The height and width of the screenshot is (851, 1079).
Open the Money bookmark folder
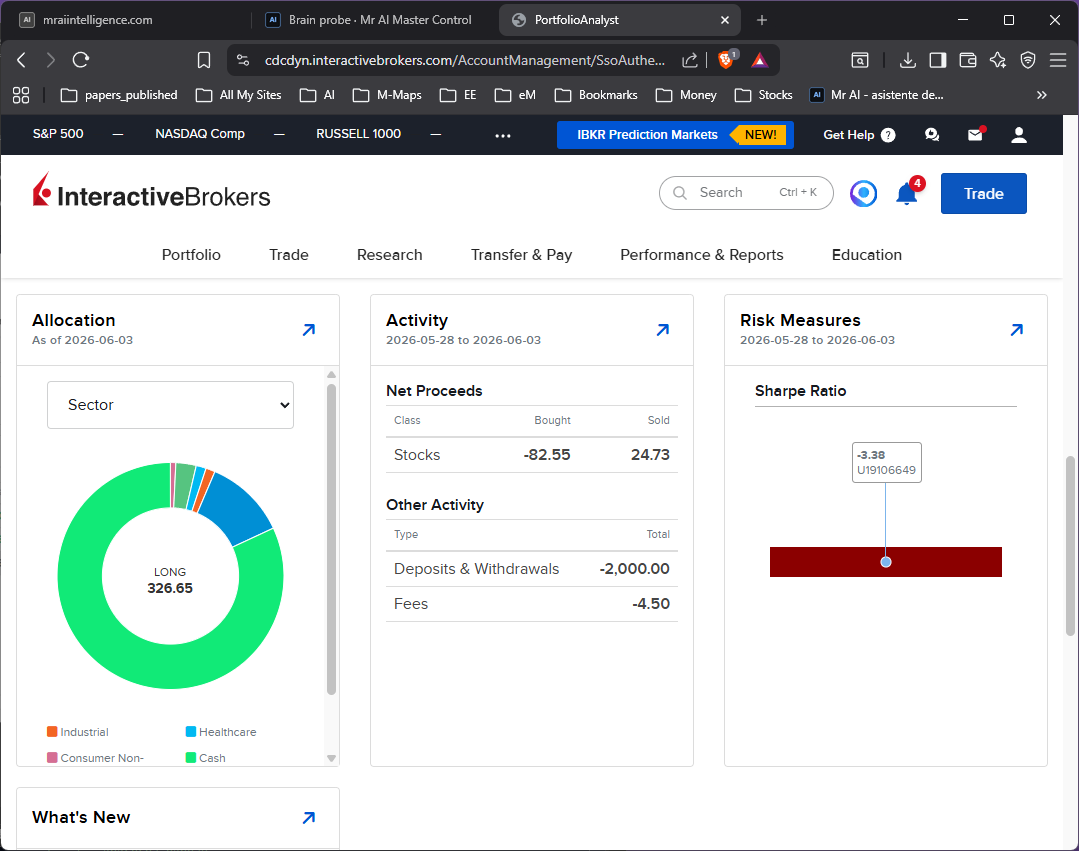686,95
